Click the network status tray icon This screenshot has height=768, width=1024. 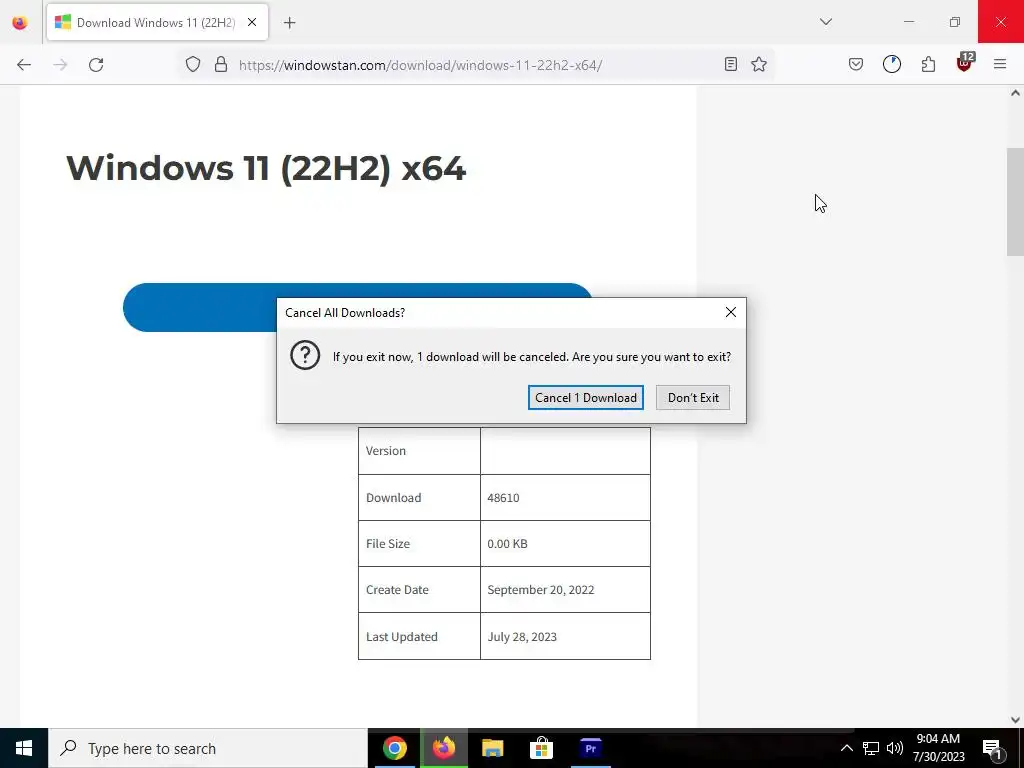(x=871, y=748)
